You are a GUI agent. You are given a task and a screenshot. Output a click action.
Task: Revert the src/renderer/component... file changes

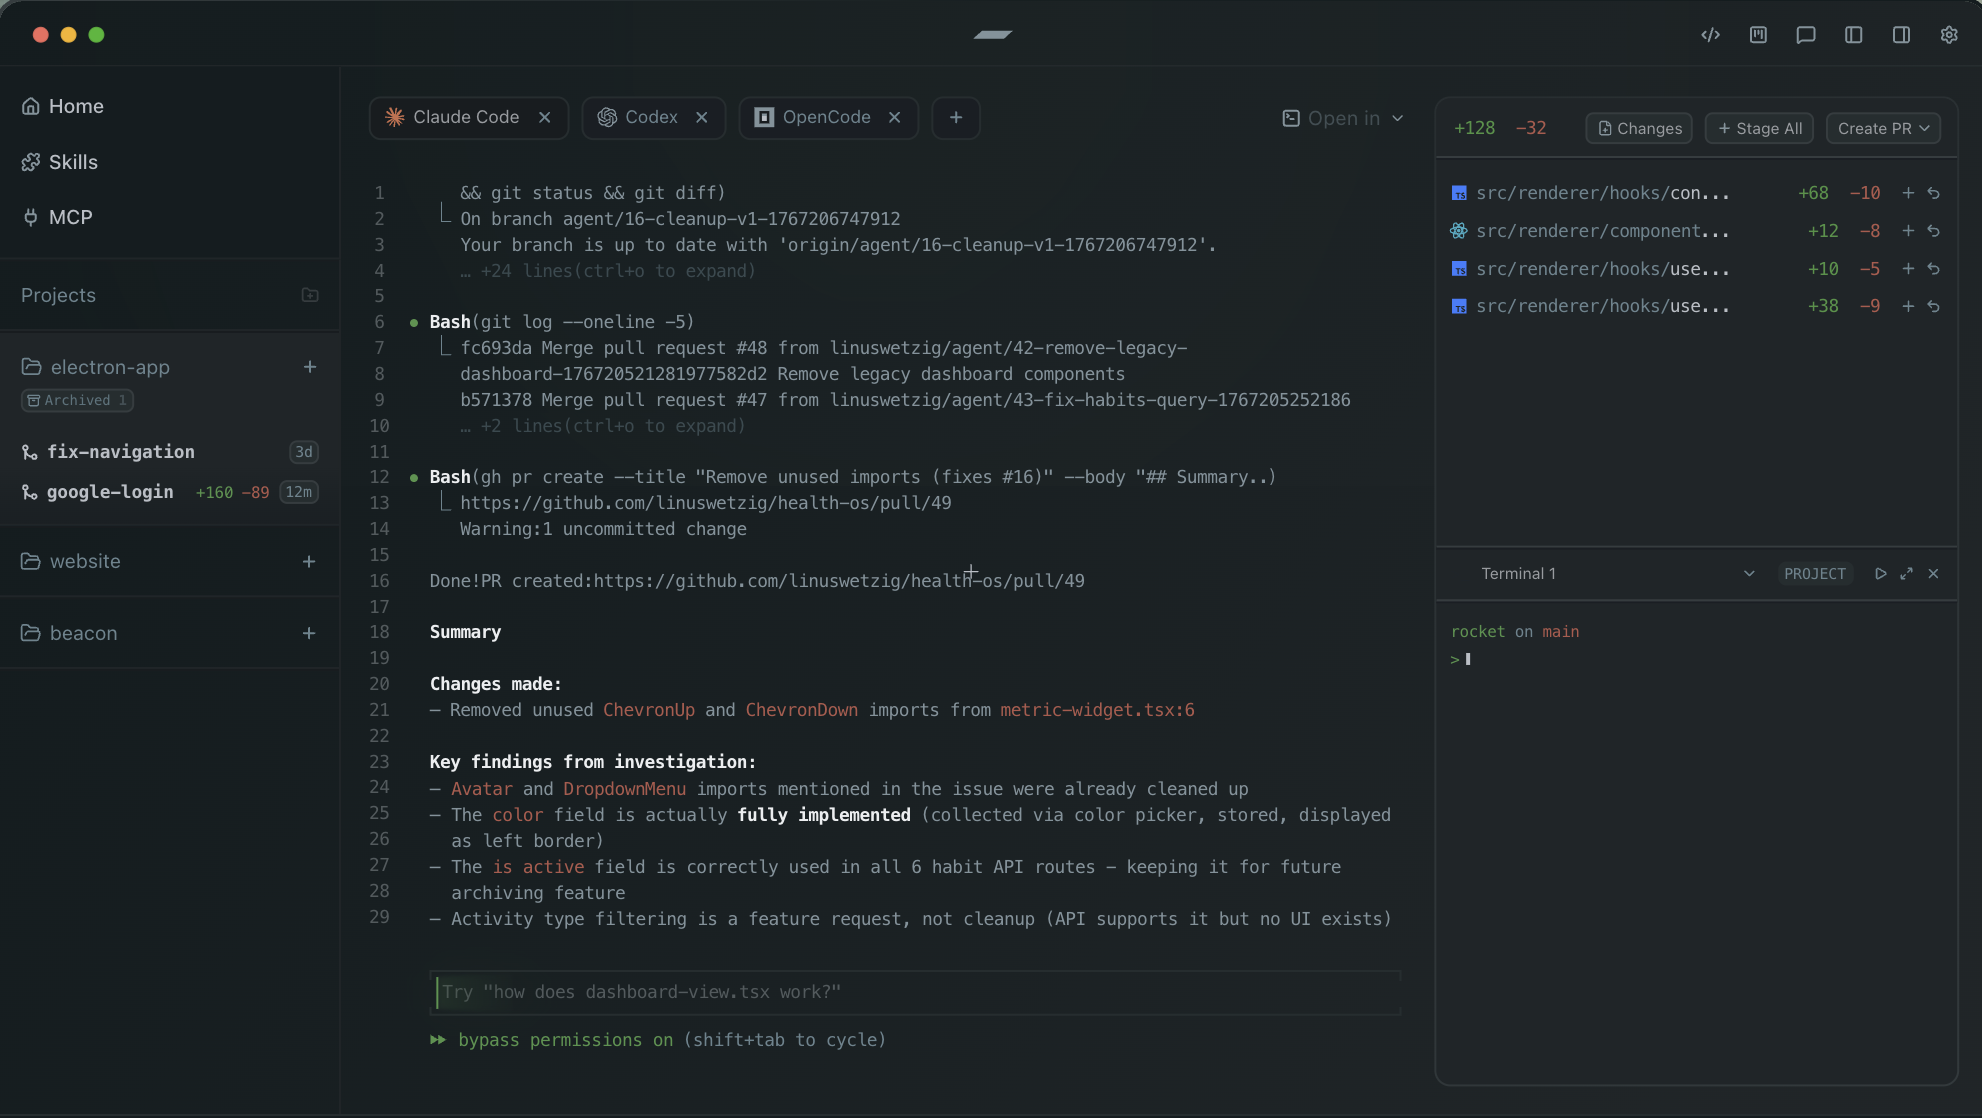pyautogui.click(x=1934, y=231)
